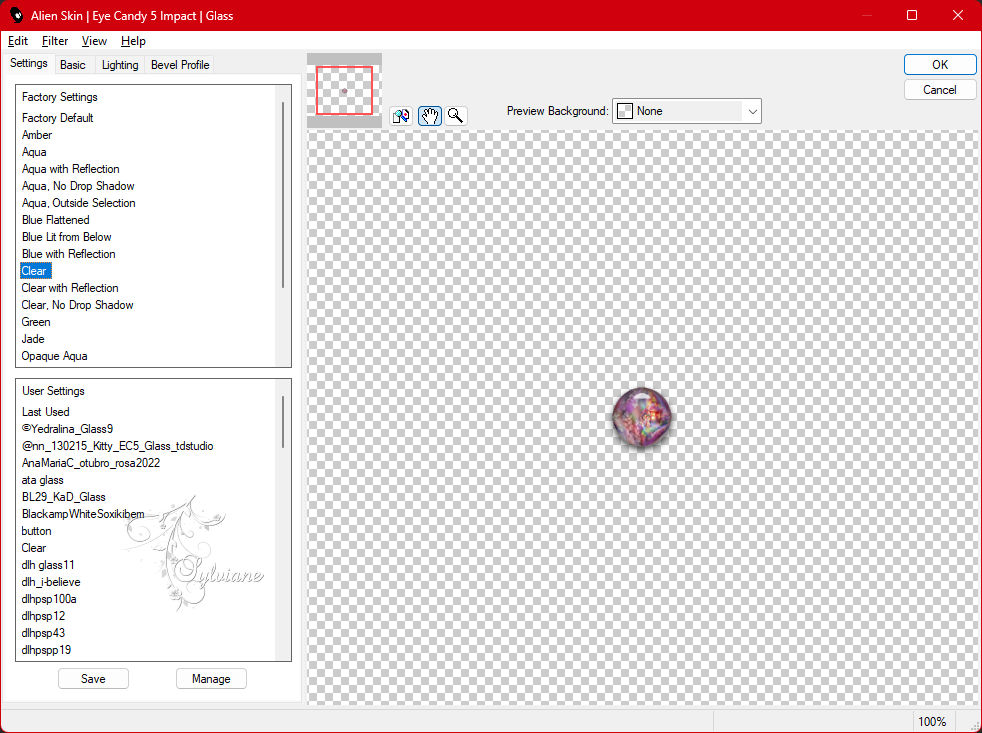
Task: Click the User Settings list scrollbar
Action: [x=283, y=421]
